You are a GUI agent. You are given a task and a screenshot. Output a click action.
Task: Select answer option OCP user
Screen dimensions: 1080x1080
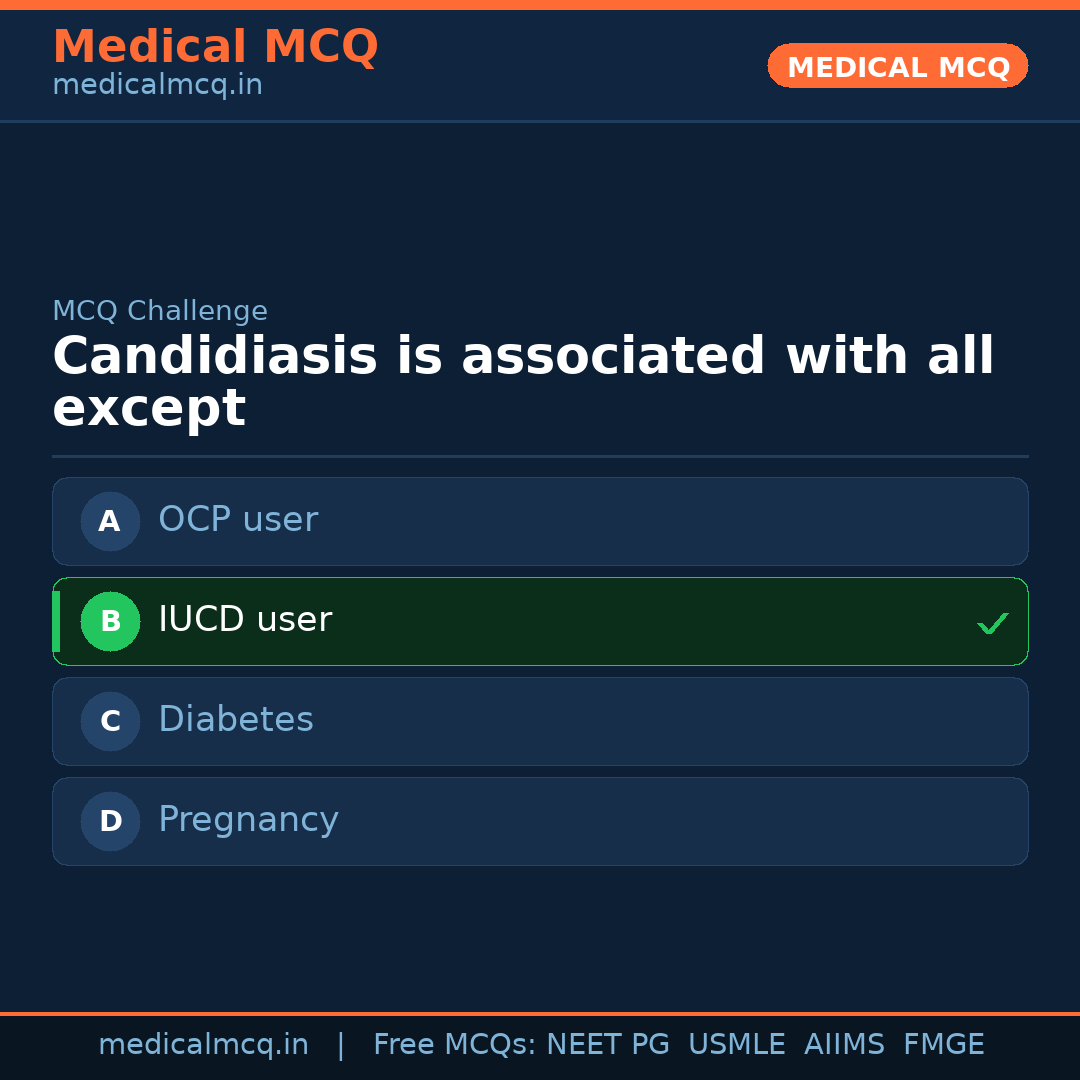(x=540, y=521)
